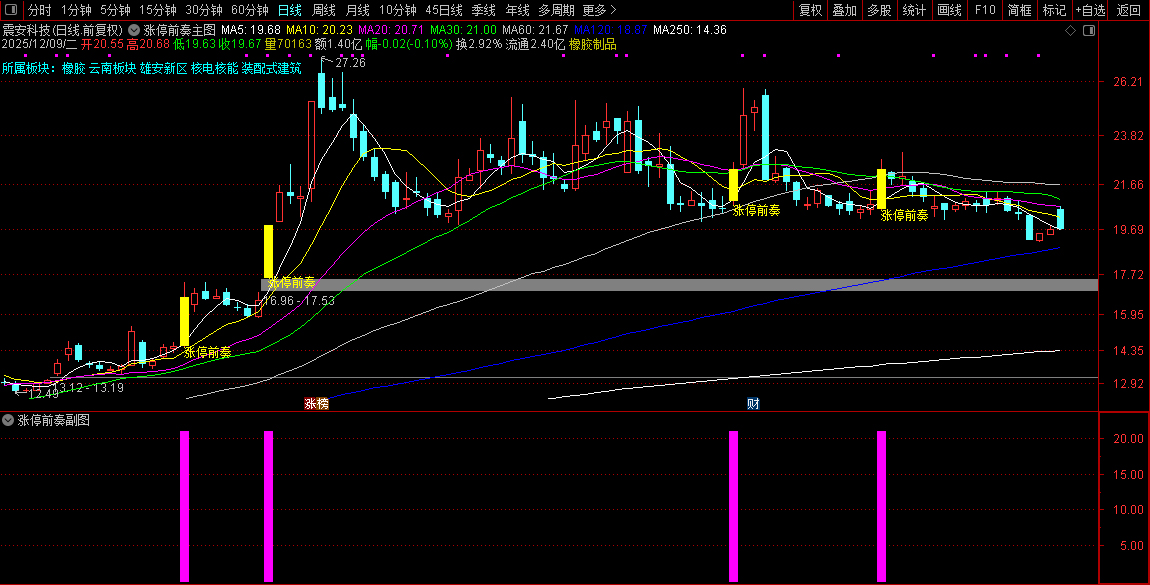Image resolution: width=1150 pixels, height=585 pixels.
Task: Open the 复权 price adjustment menu
Action: coord(810,10)
